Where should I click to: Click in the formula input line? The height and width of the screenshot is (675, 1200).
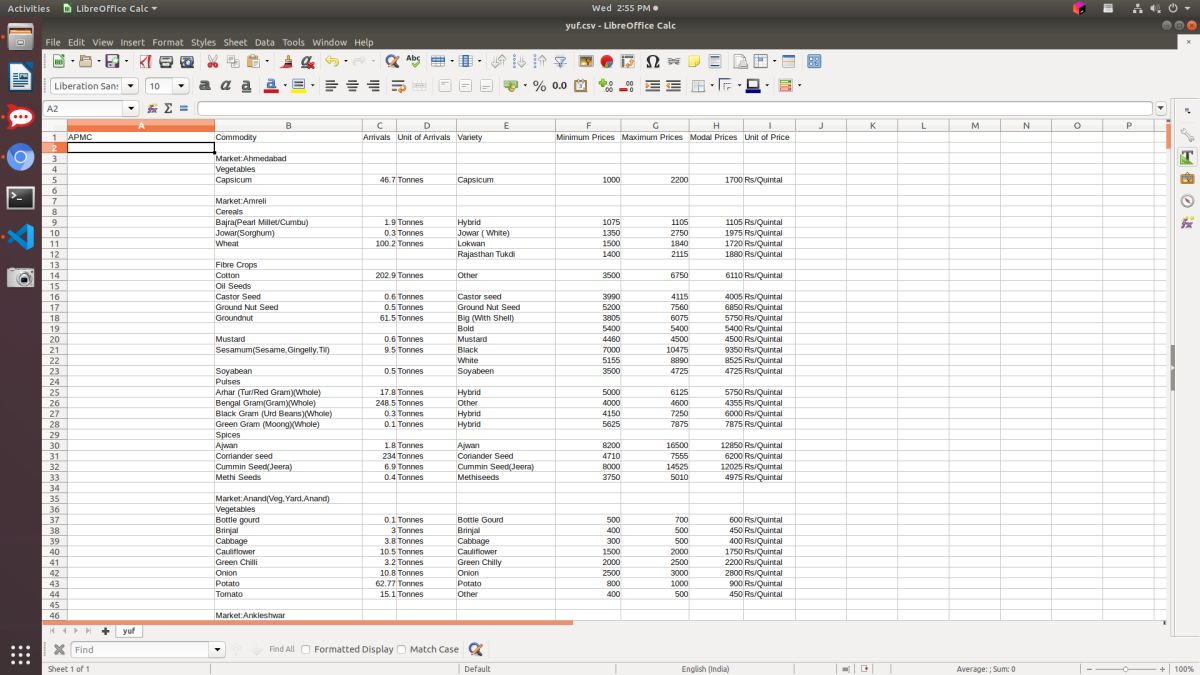(675, 108)
